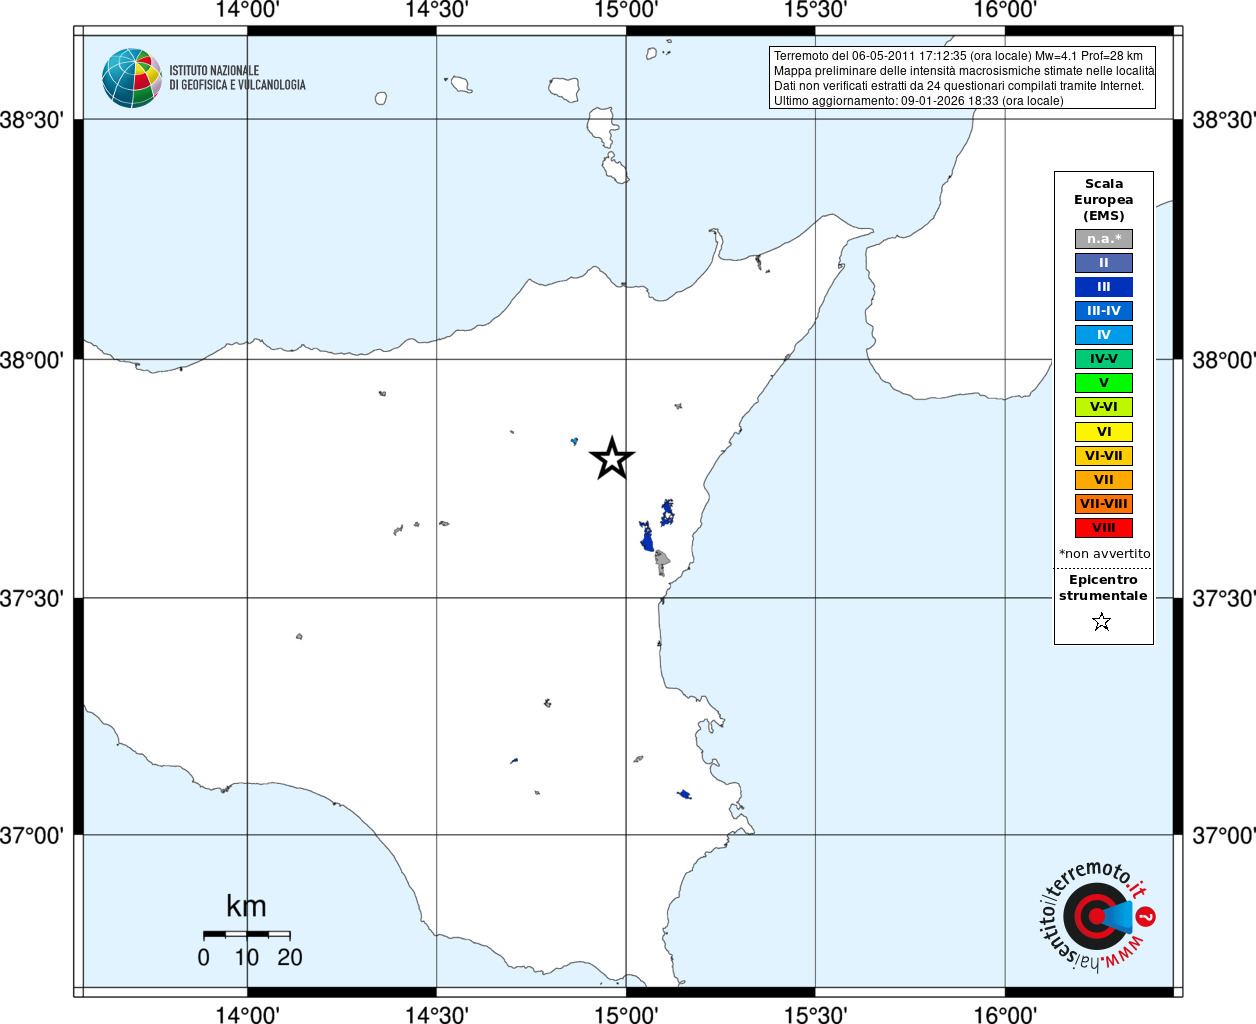Click the Scala Europea (EMS) legend title

tap(1104, 200)
